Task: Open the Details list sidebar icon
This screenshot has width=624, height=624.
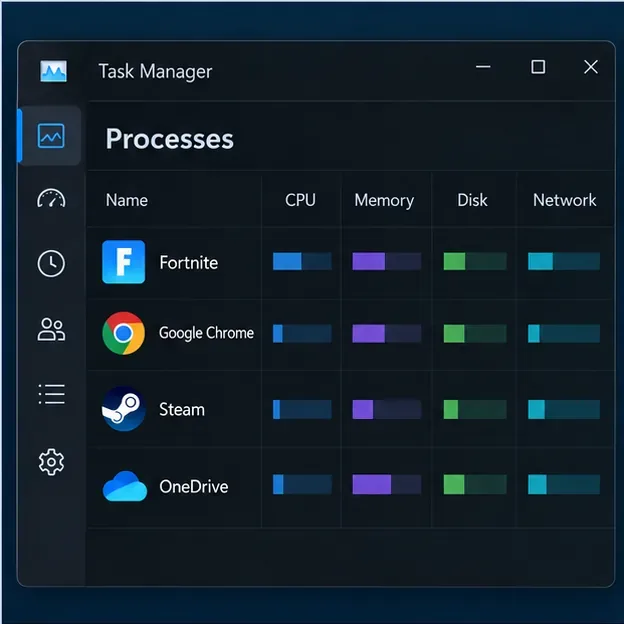Action: pyautogui.click(x=51, y=394)
